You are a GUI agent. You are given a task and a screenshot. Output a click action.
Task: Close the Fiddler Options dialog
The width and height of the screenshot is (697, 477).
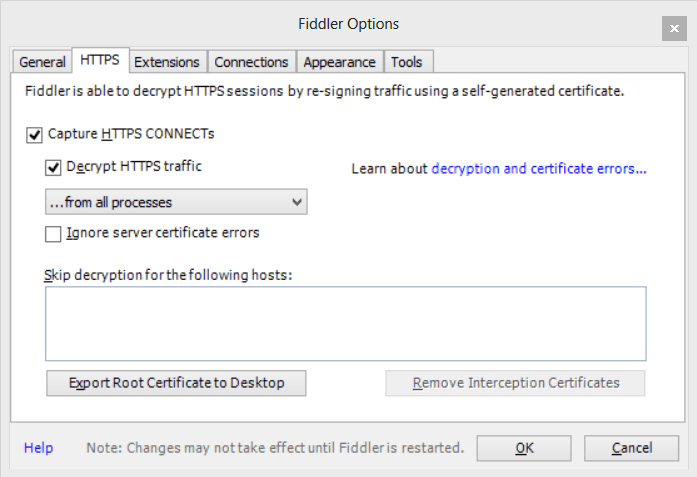(674, 30)
